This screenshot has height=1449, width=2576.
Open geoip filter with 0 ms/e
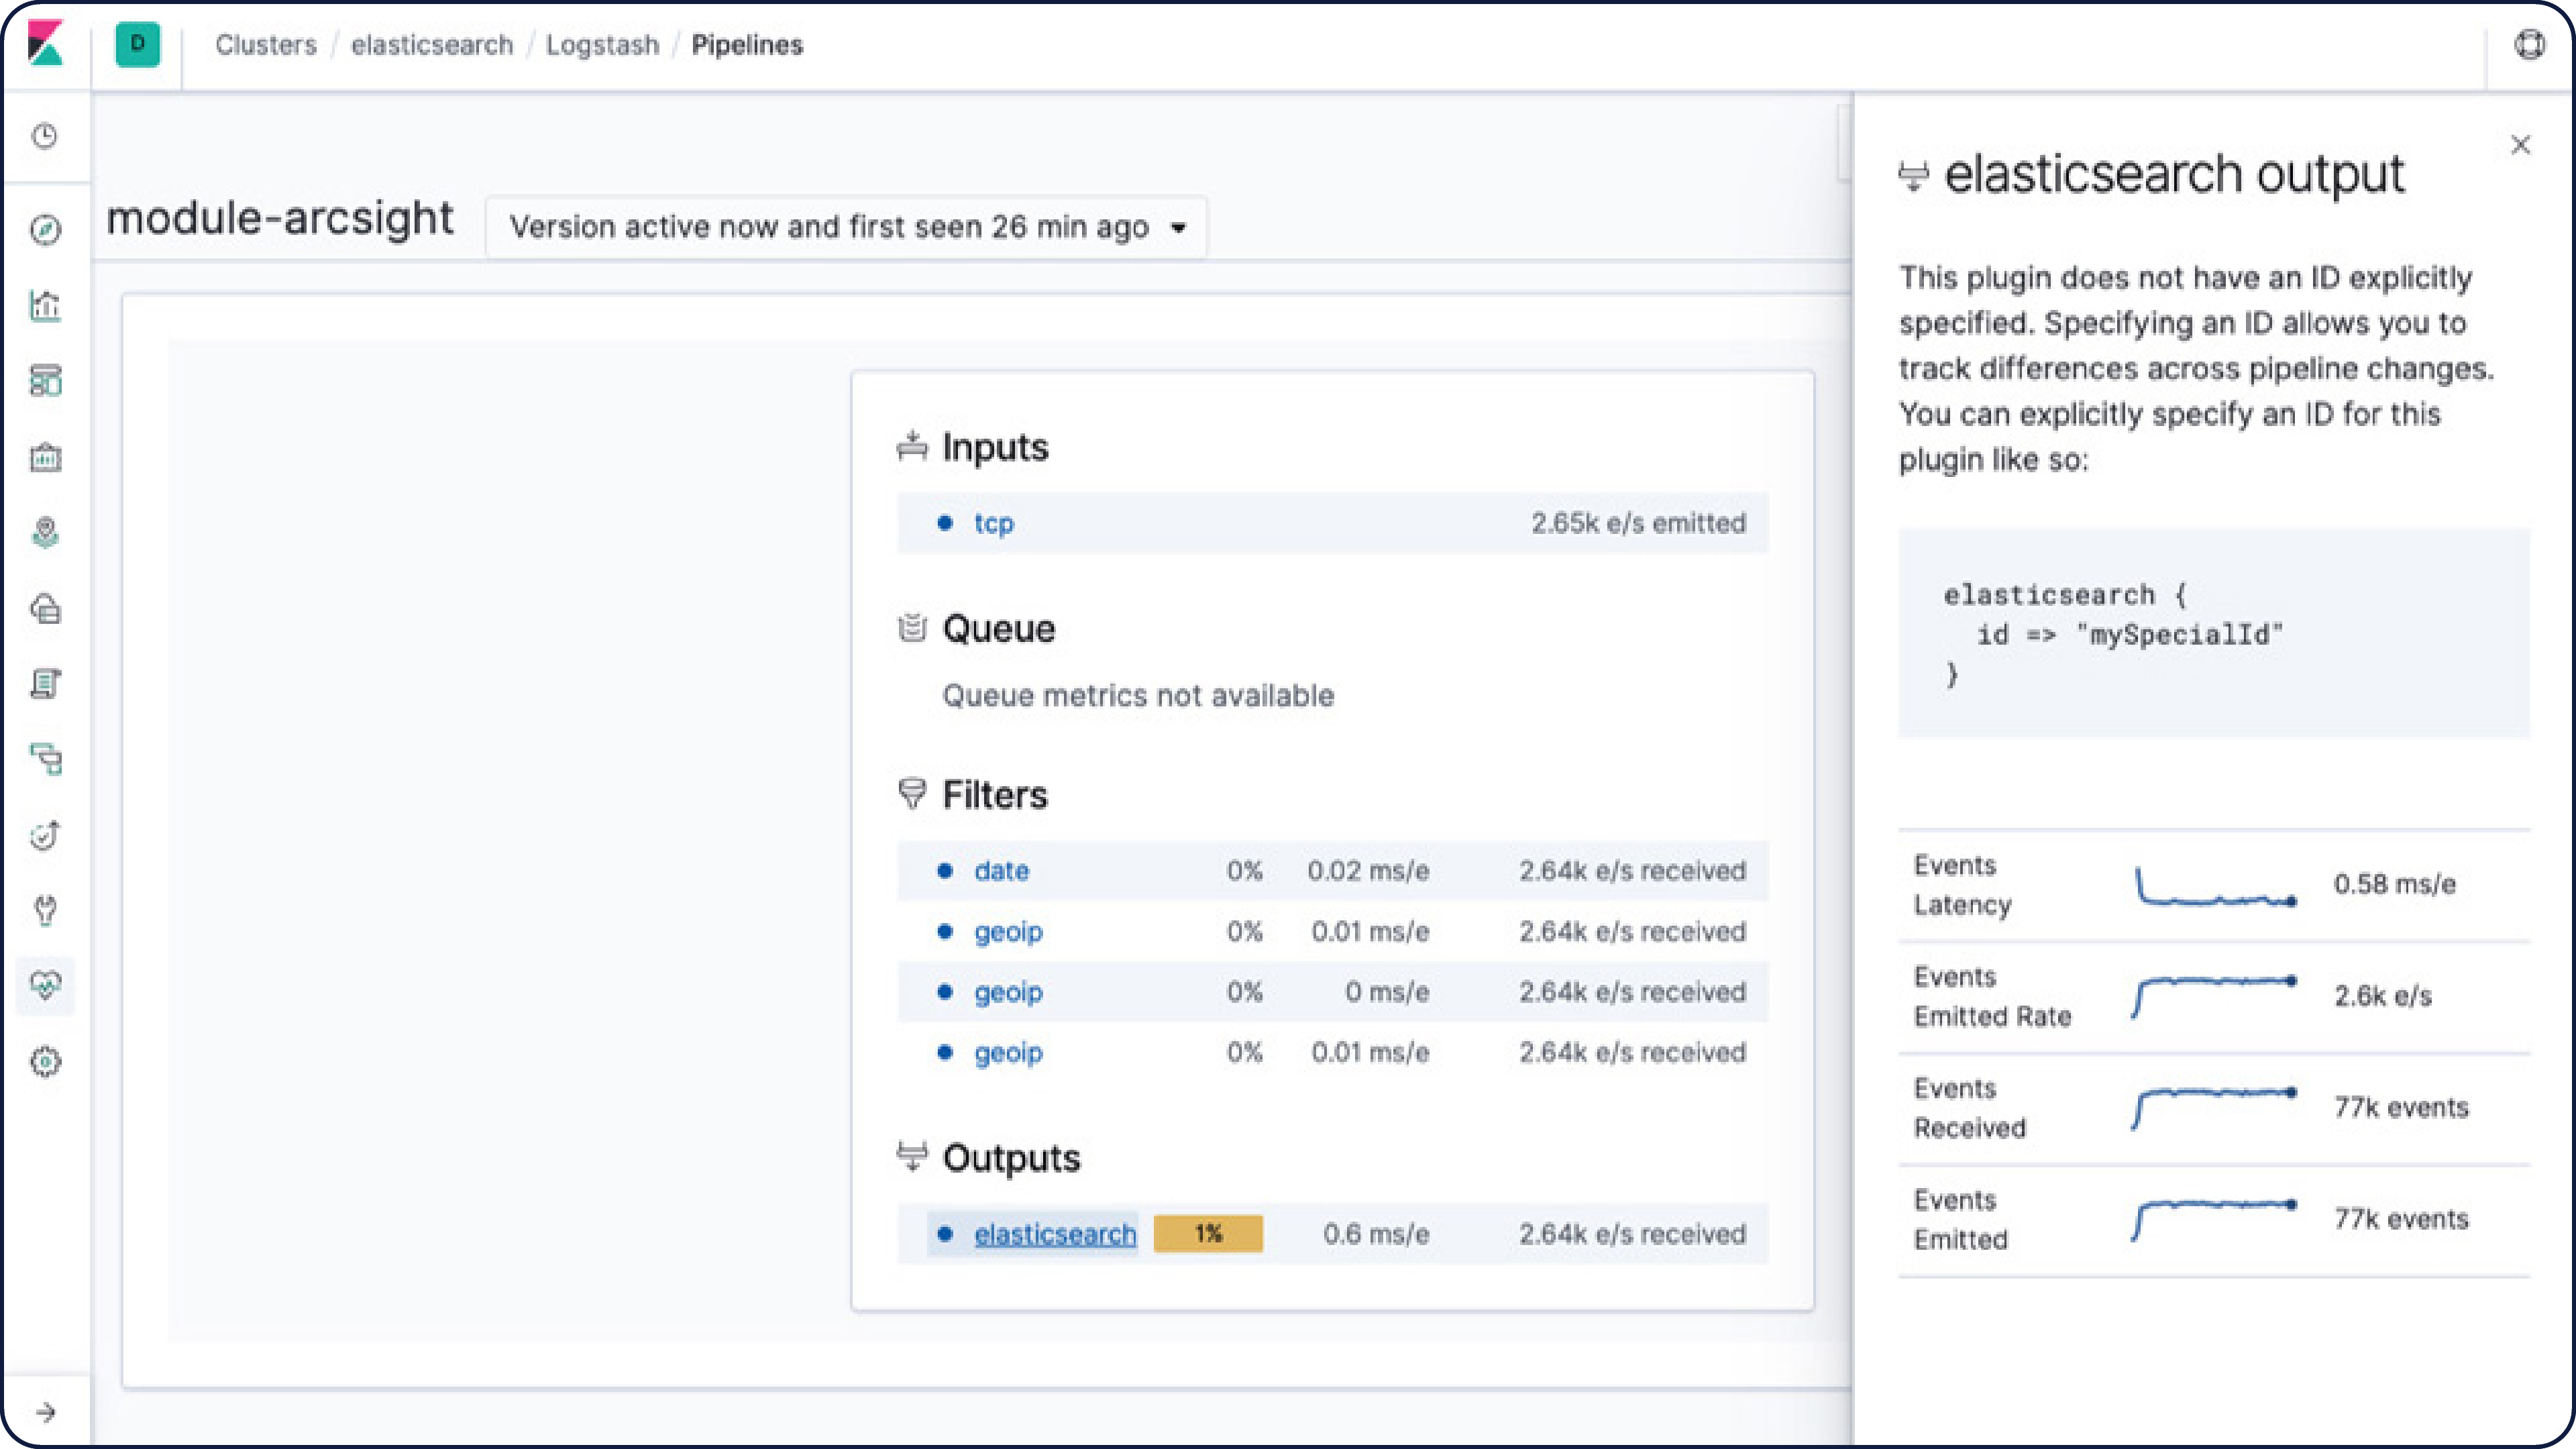(1009, 992)
